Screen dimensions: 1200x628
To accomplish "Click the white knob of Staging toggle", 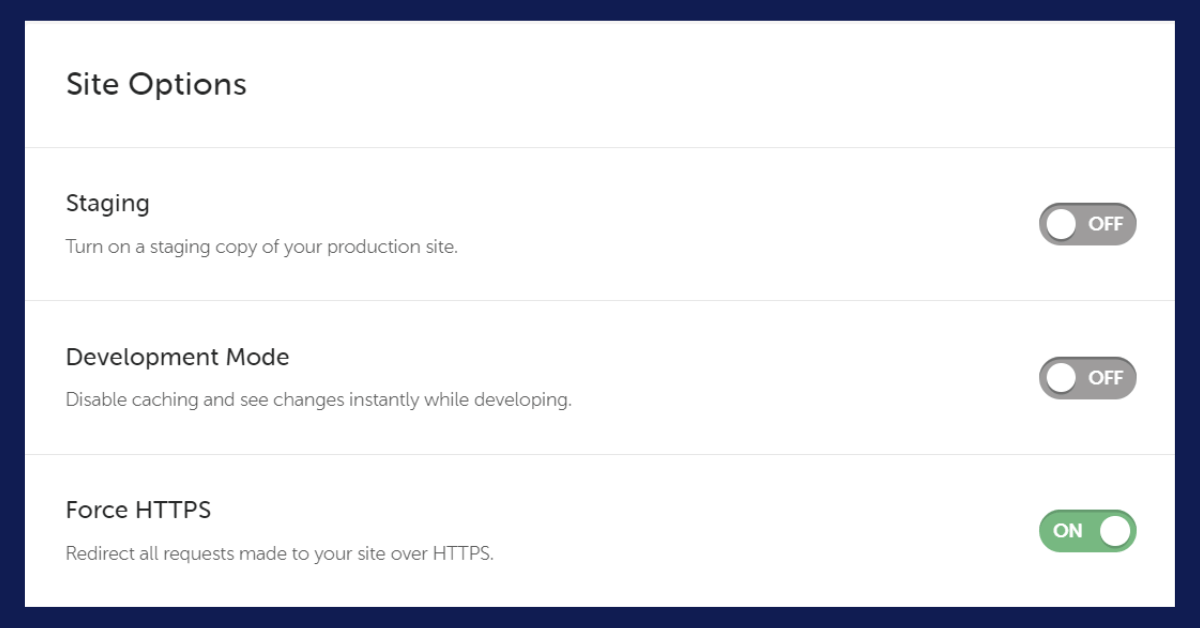I will 1063,224.
